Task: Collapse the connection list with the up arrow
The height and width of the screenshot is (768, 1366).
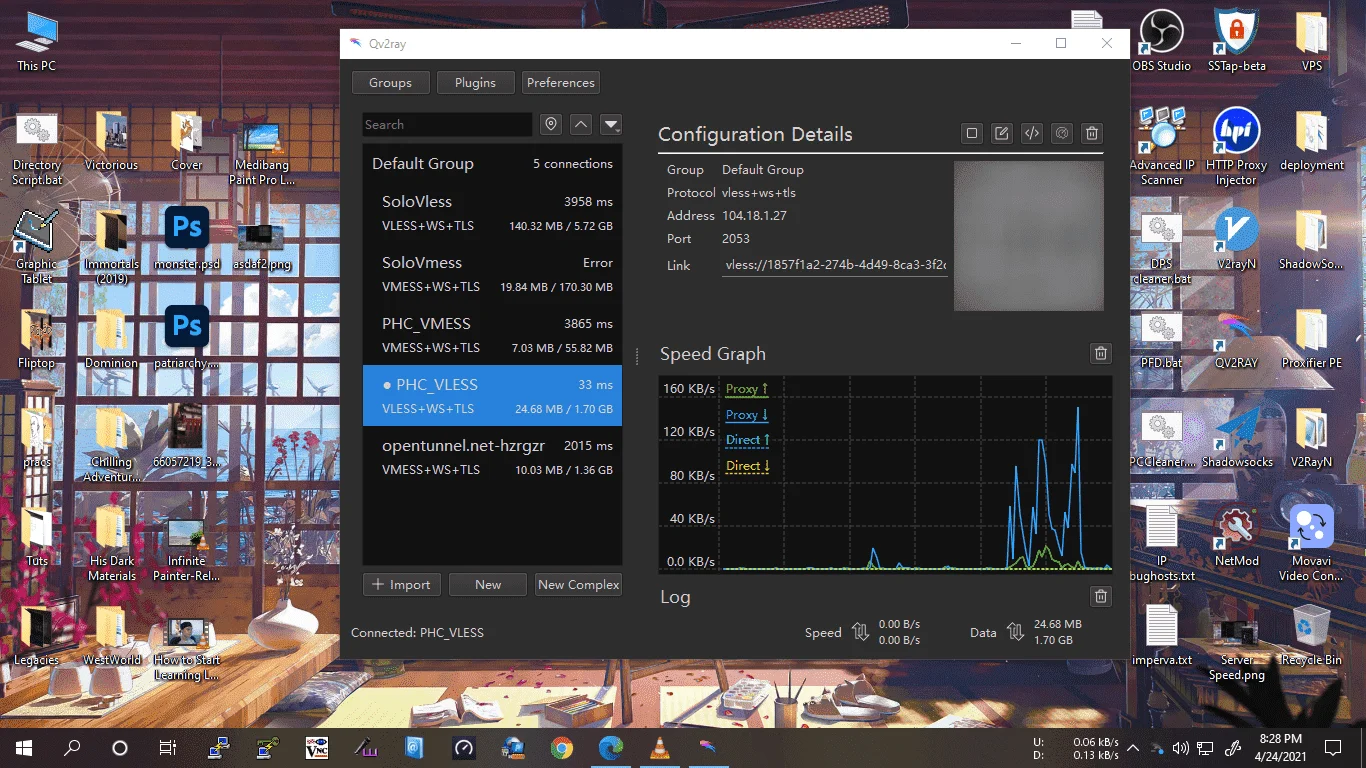Action: coord(581,125)
